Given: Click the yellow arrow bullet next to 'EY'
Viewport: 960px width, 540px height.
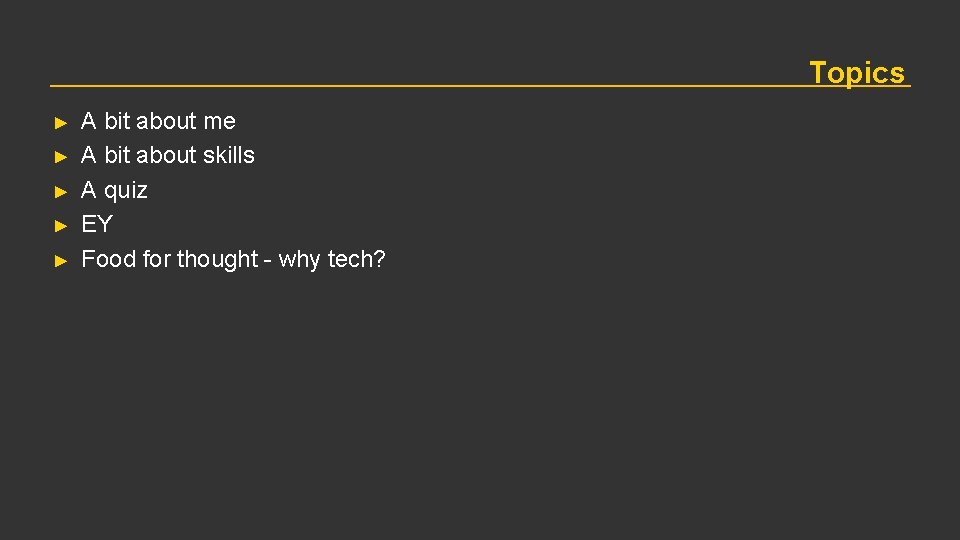Looking at the screenshot, I should pyautogui.click(x=61, y=227).
